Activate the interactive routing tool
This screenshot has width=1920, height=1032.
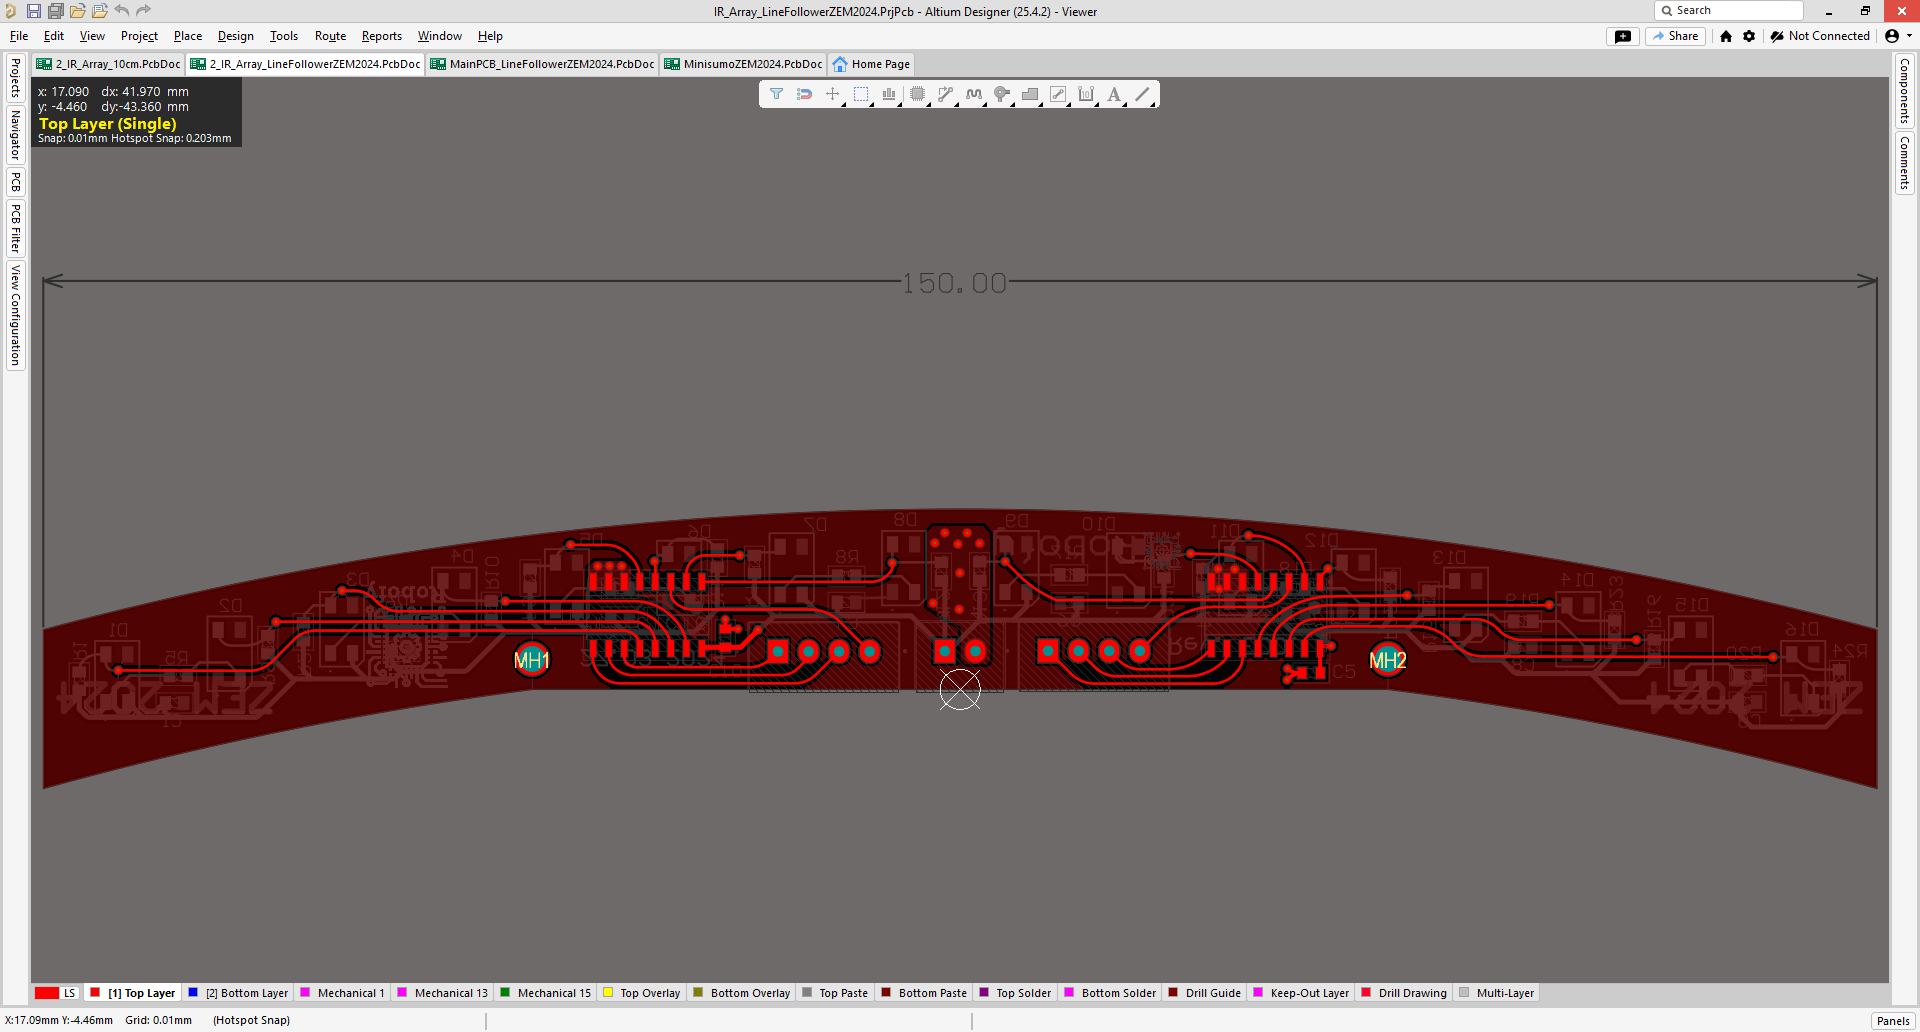[945, 94]
